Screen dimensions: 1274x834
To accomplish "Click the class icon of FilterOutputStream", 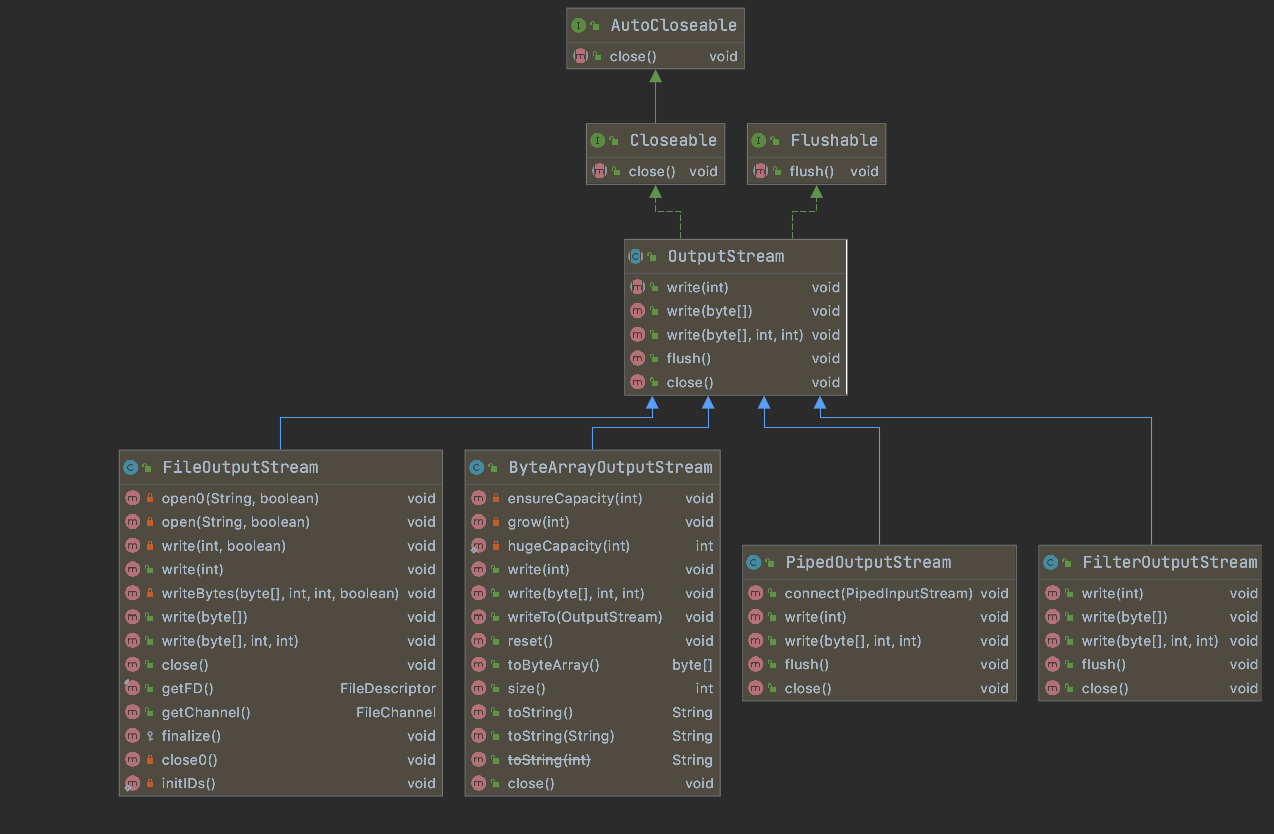I will click(1050, 562).
